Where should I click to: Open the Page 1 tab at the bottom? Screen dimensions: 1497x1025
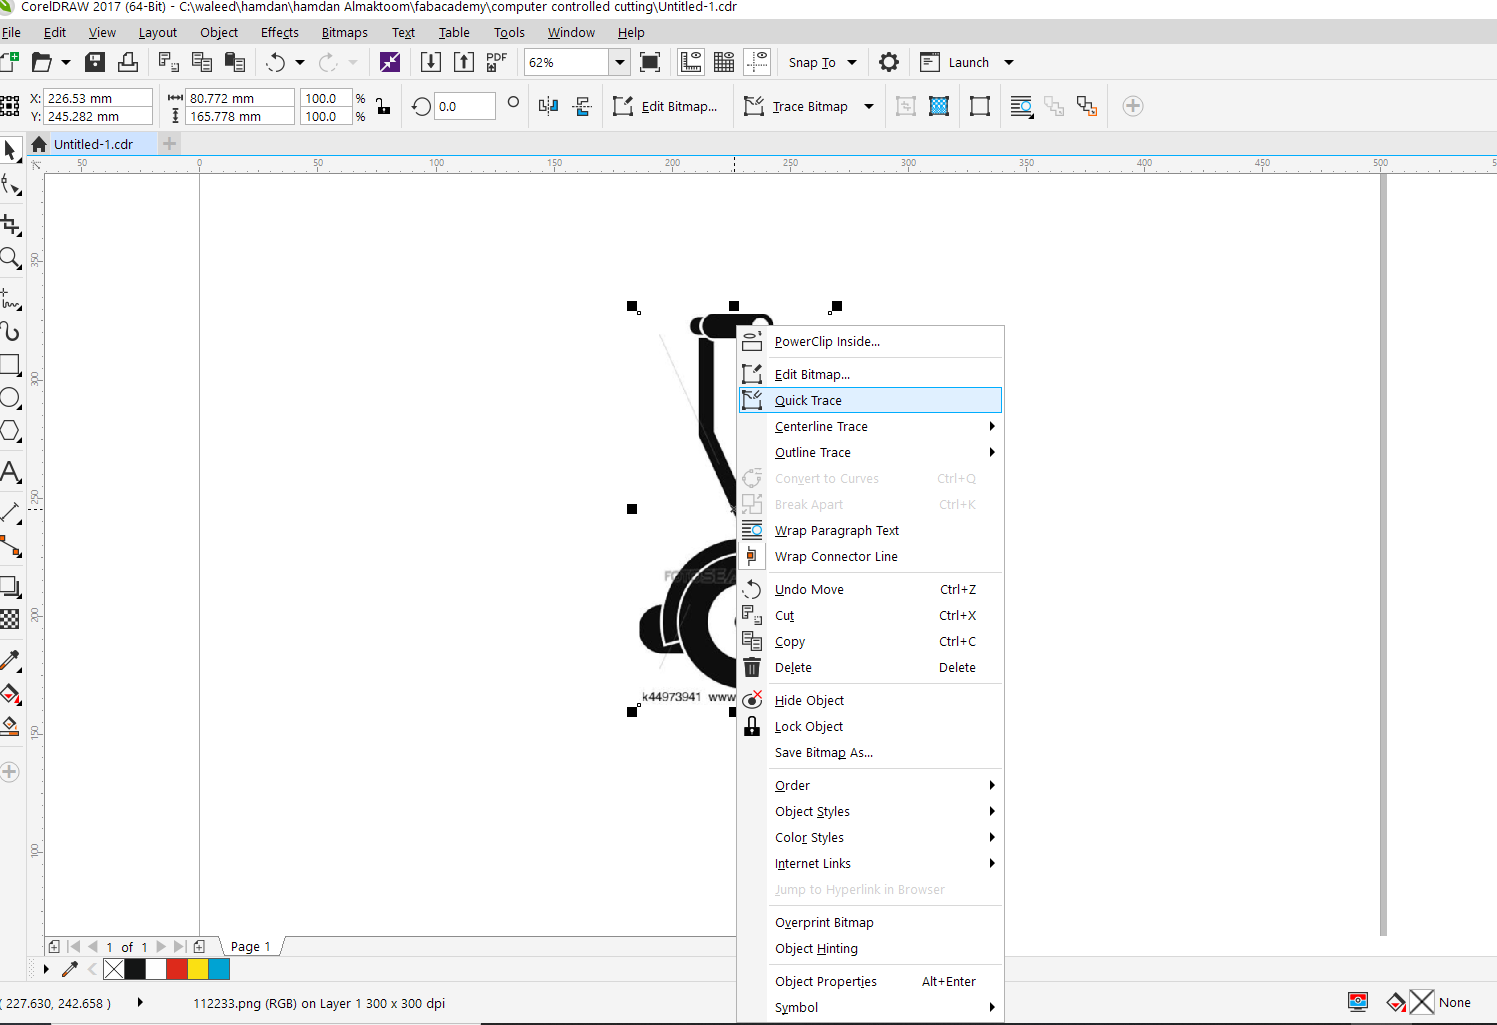[x=250, y=947]
